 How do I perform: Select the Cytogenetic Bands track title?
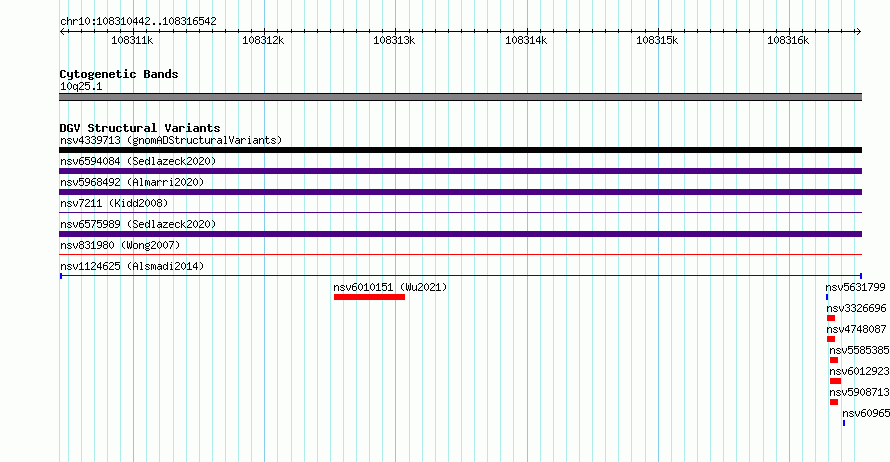click(x=119, y=74)
